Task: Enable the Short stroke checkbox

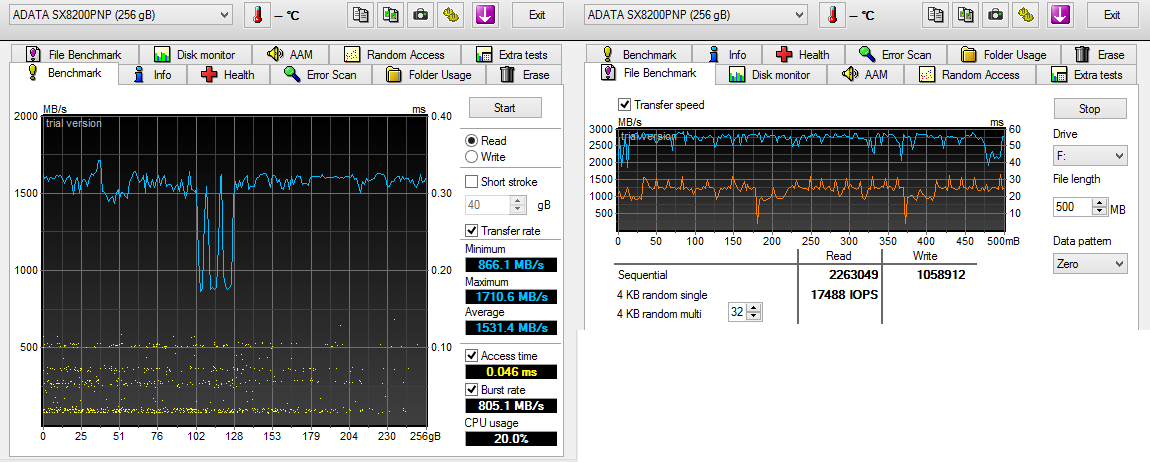Action: click(x=472, y=182)
